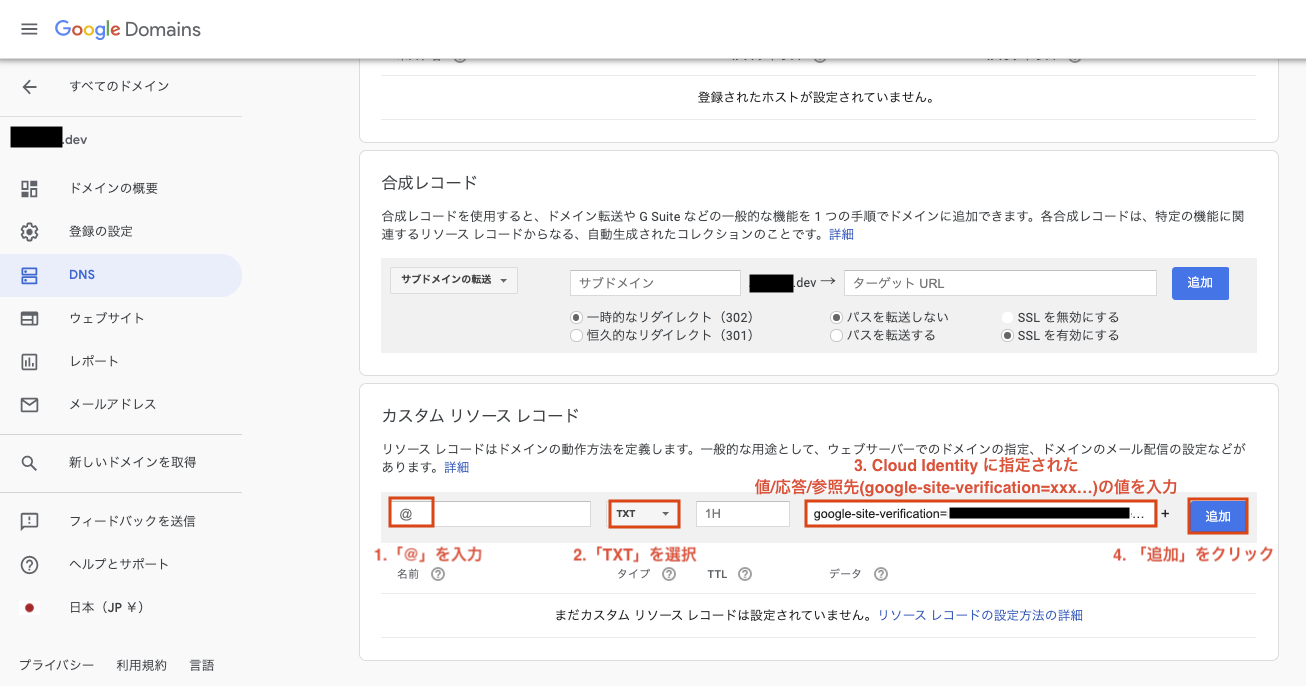Open ドメインの概要 in the sidebar
Image resolution: width=1306 pixels, height=686 pixels.
click(x=114, y=189)
